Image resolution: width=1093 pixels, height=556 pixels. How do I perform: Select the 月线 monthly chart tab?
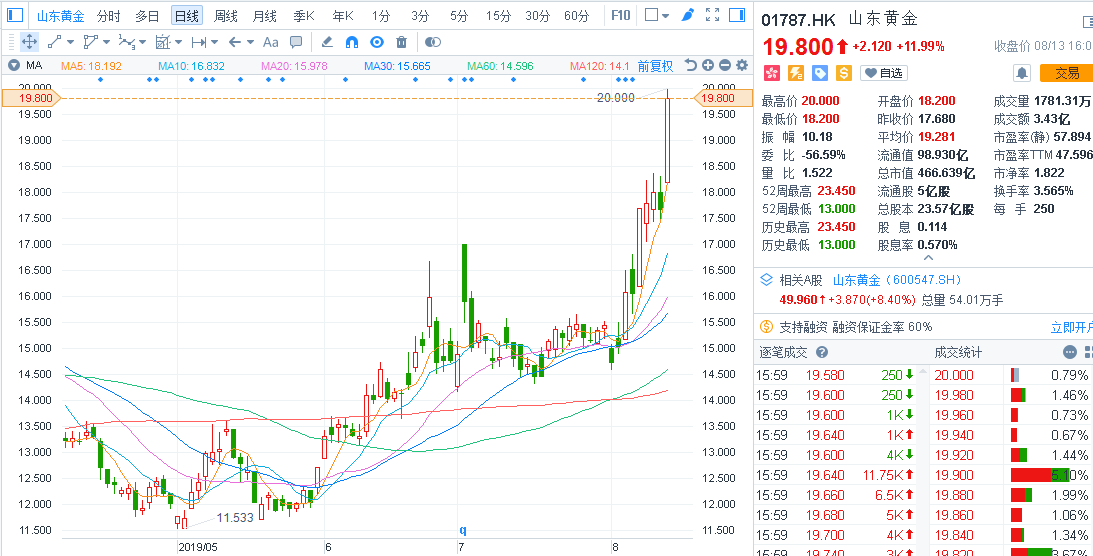(x=265, y=15)
